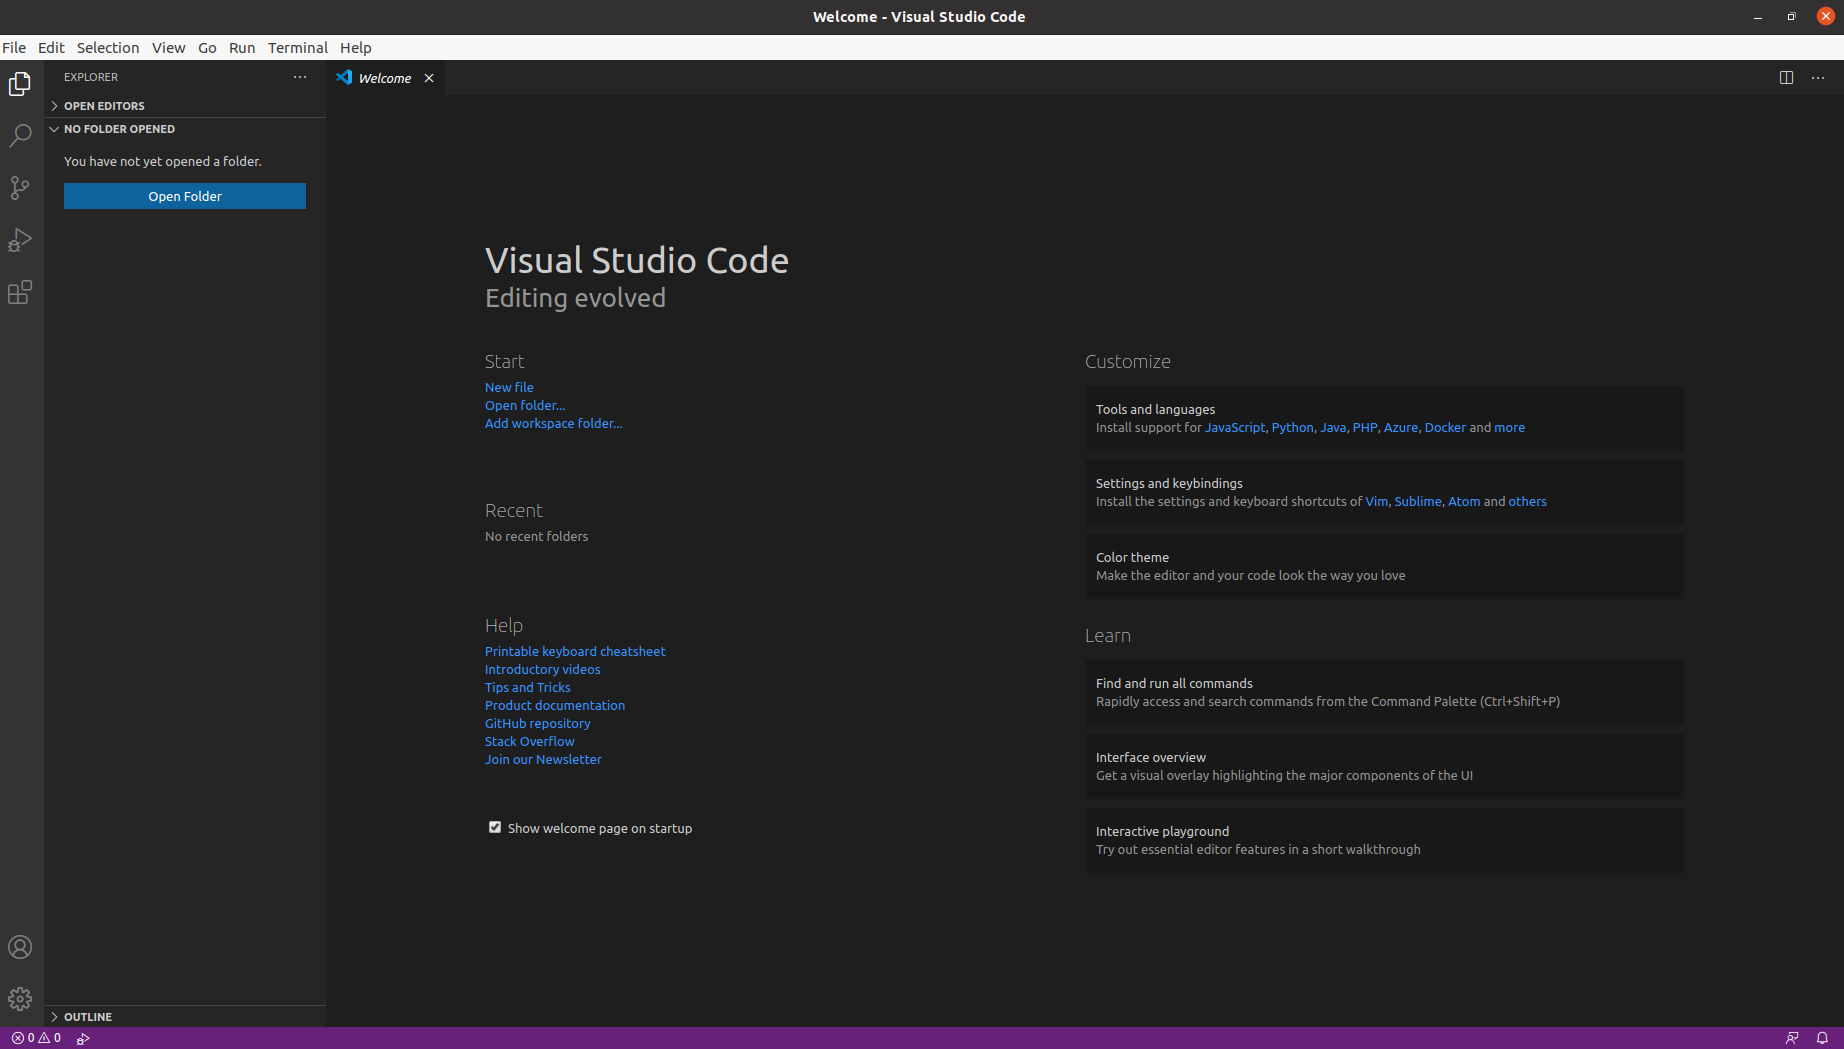Click the Explorer more actions ellipsis

coord(300,77)
